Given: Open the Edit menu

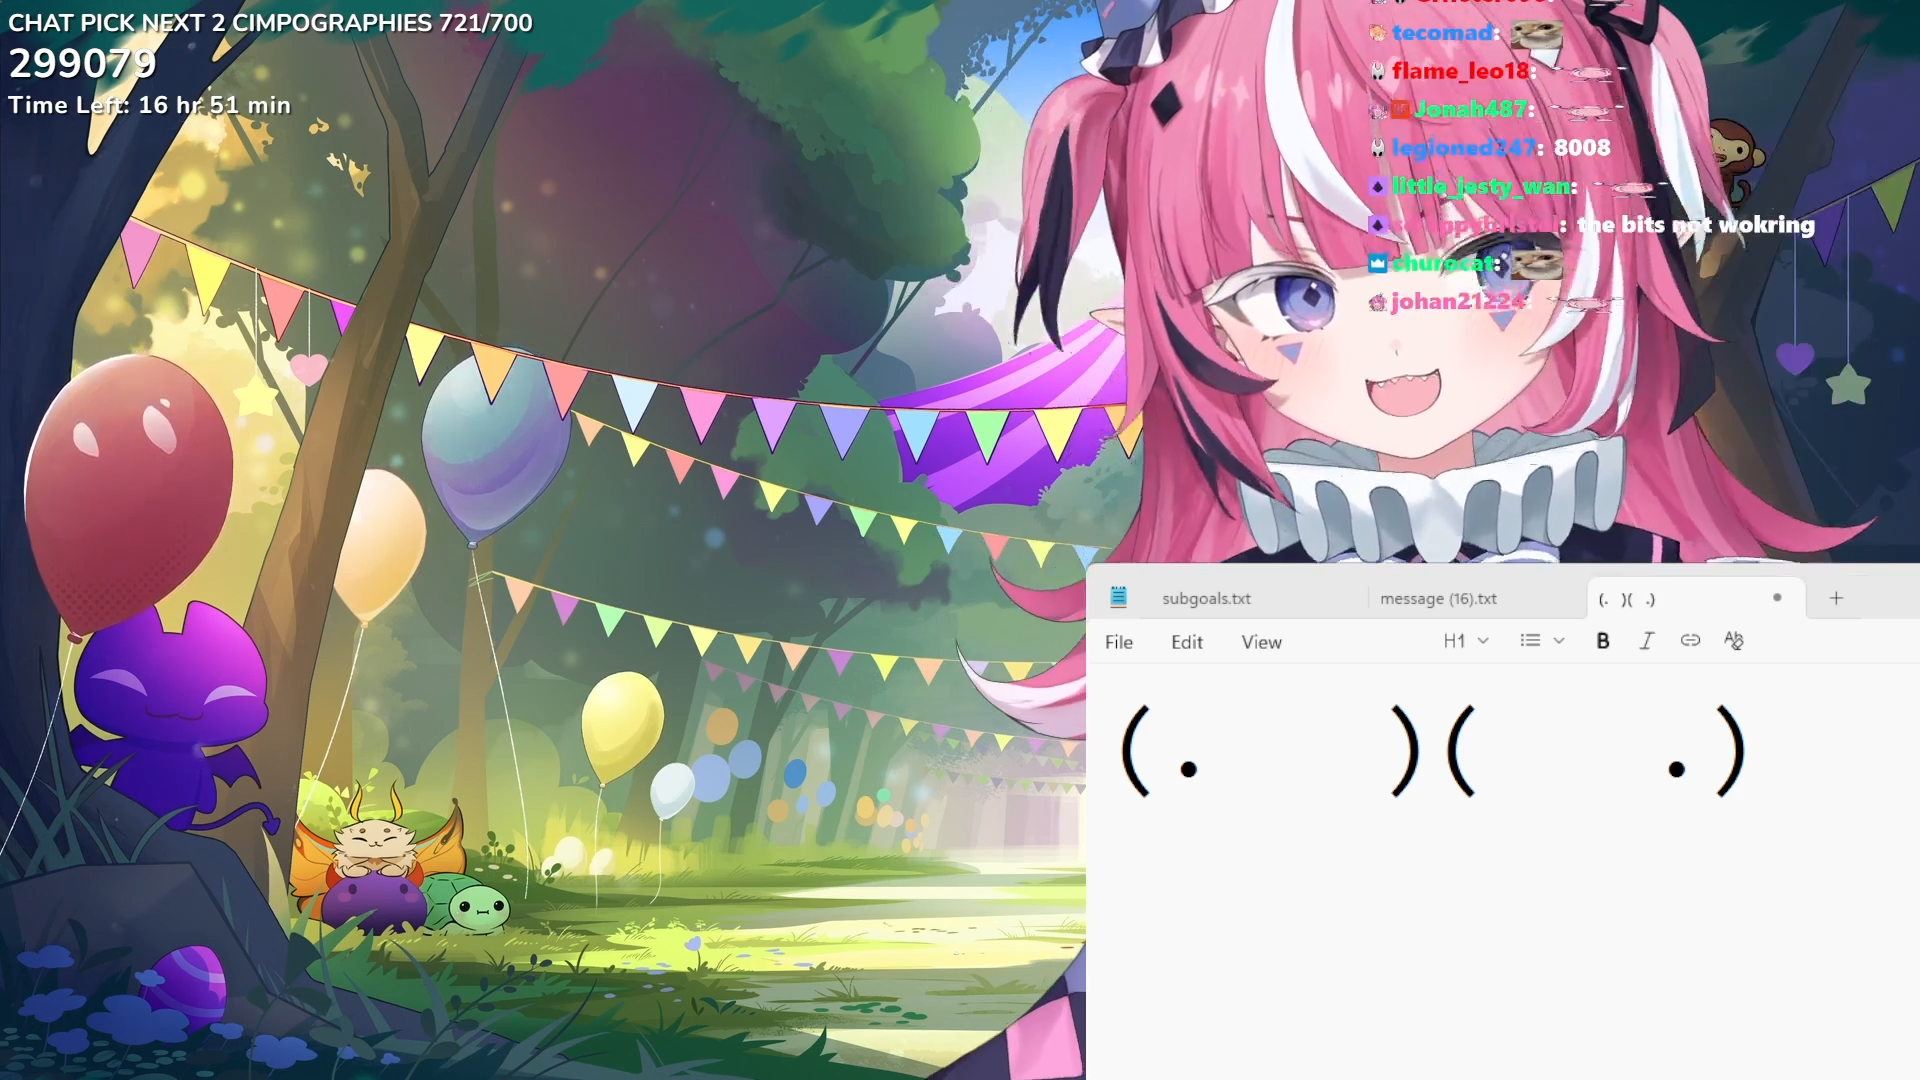Looking at the screenshot, I should tap(1186, 642).
